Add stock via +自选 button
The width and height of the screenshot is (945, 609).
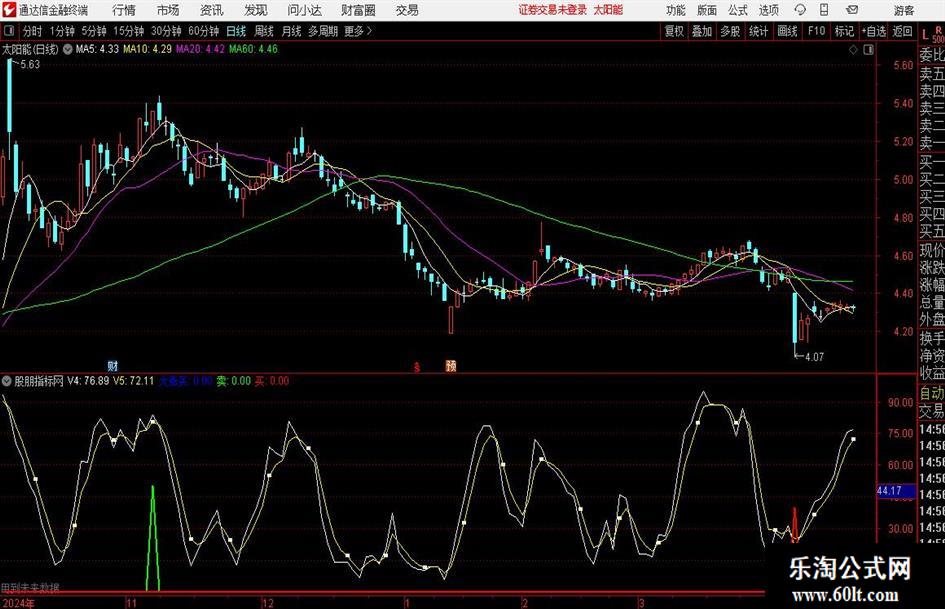click(874, 31)
